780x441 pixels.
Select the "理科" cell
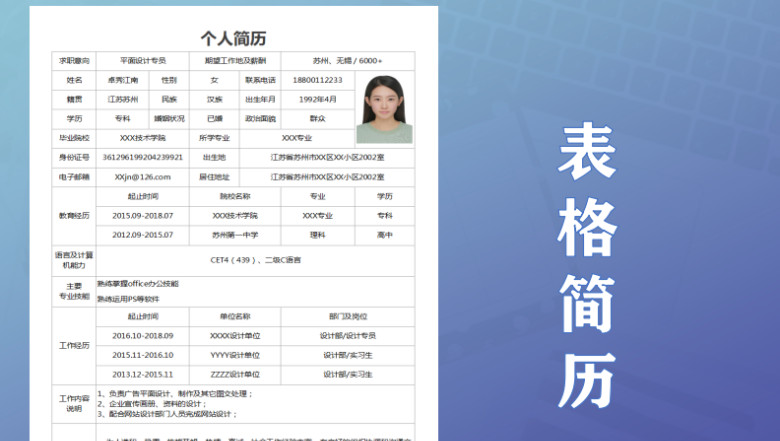click(x=317, y=235)
